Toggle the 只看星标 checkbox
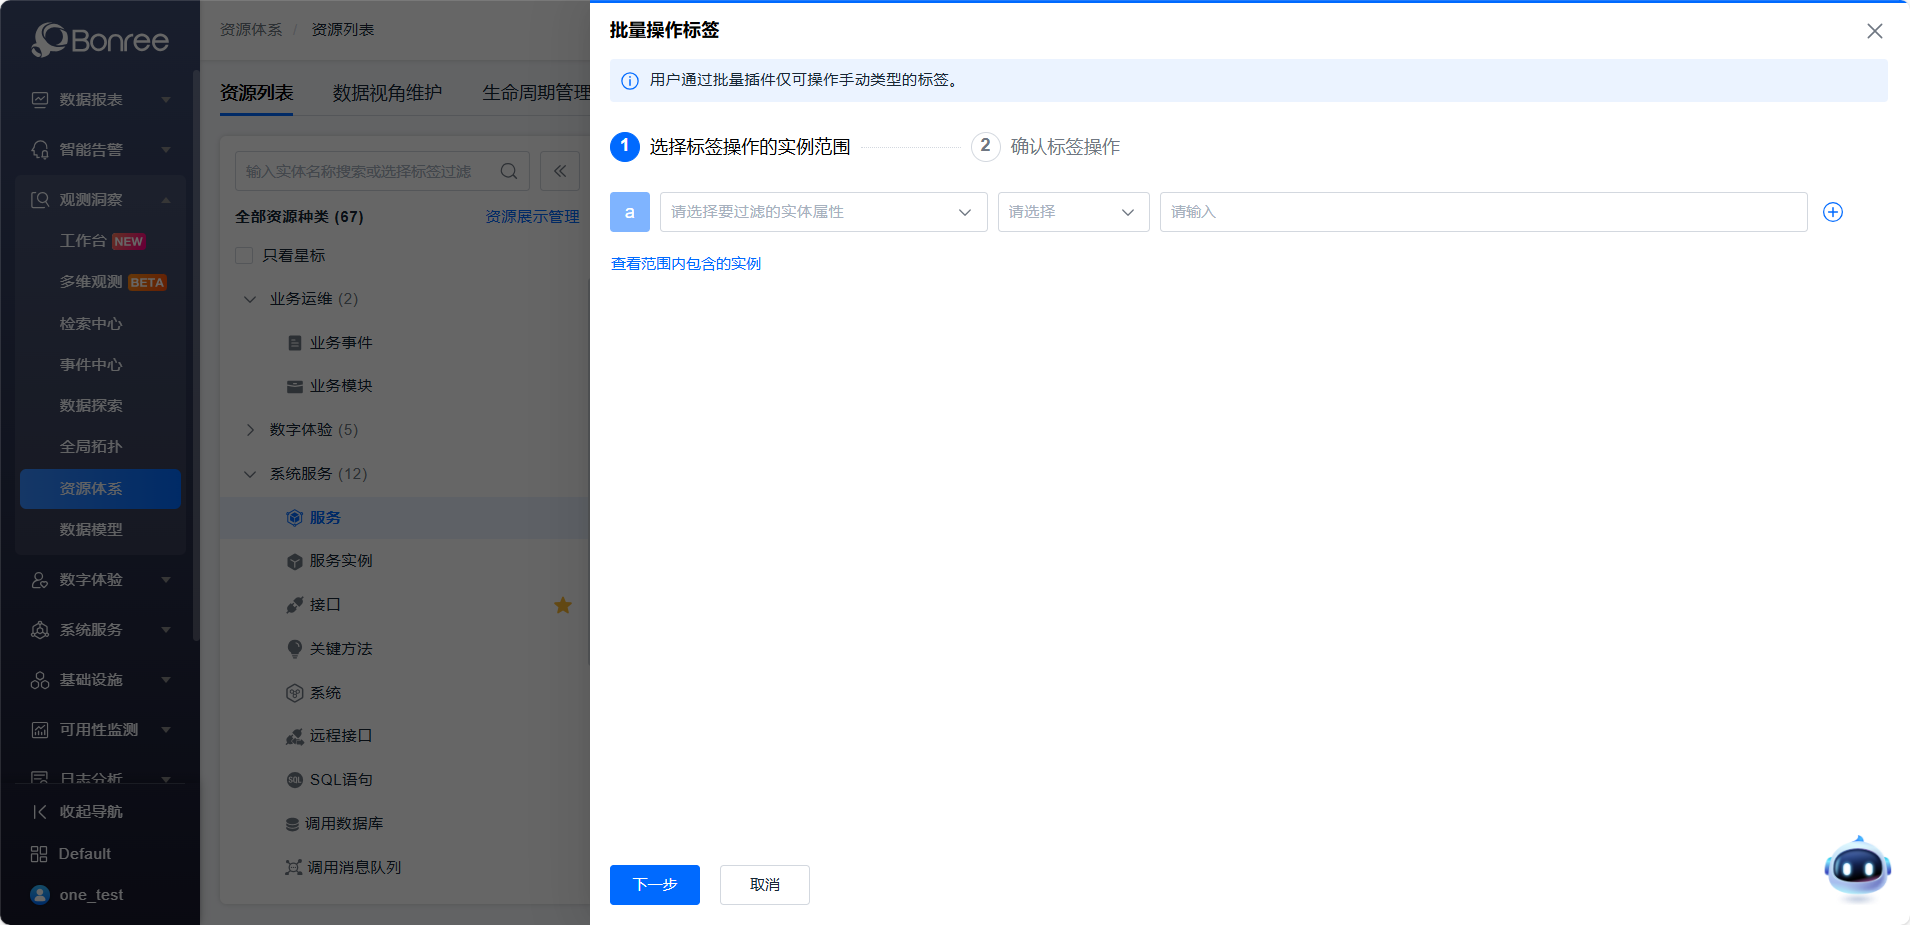The image size is (1910, 925). pos(244,256)
